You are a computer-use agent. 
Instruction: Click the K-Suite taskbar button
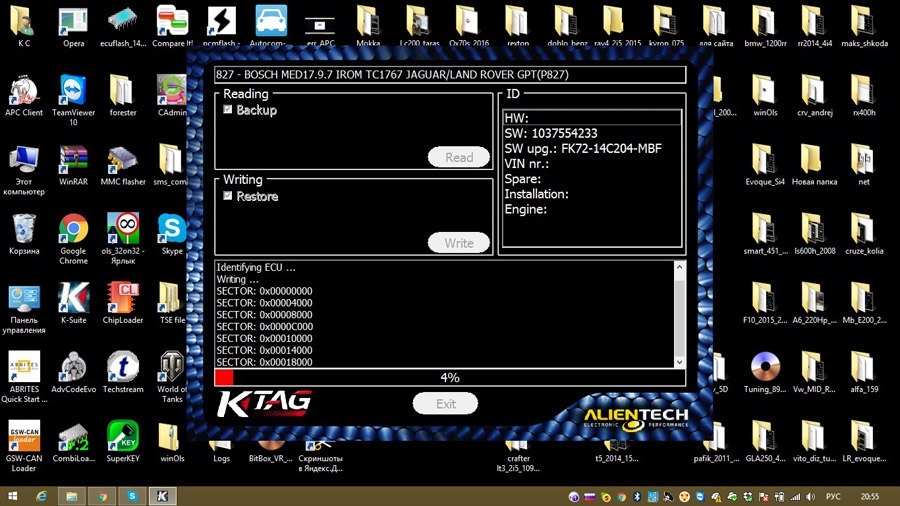pyautogui.click(x=162, y=496)
